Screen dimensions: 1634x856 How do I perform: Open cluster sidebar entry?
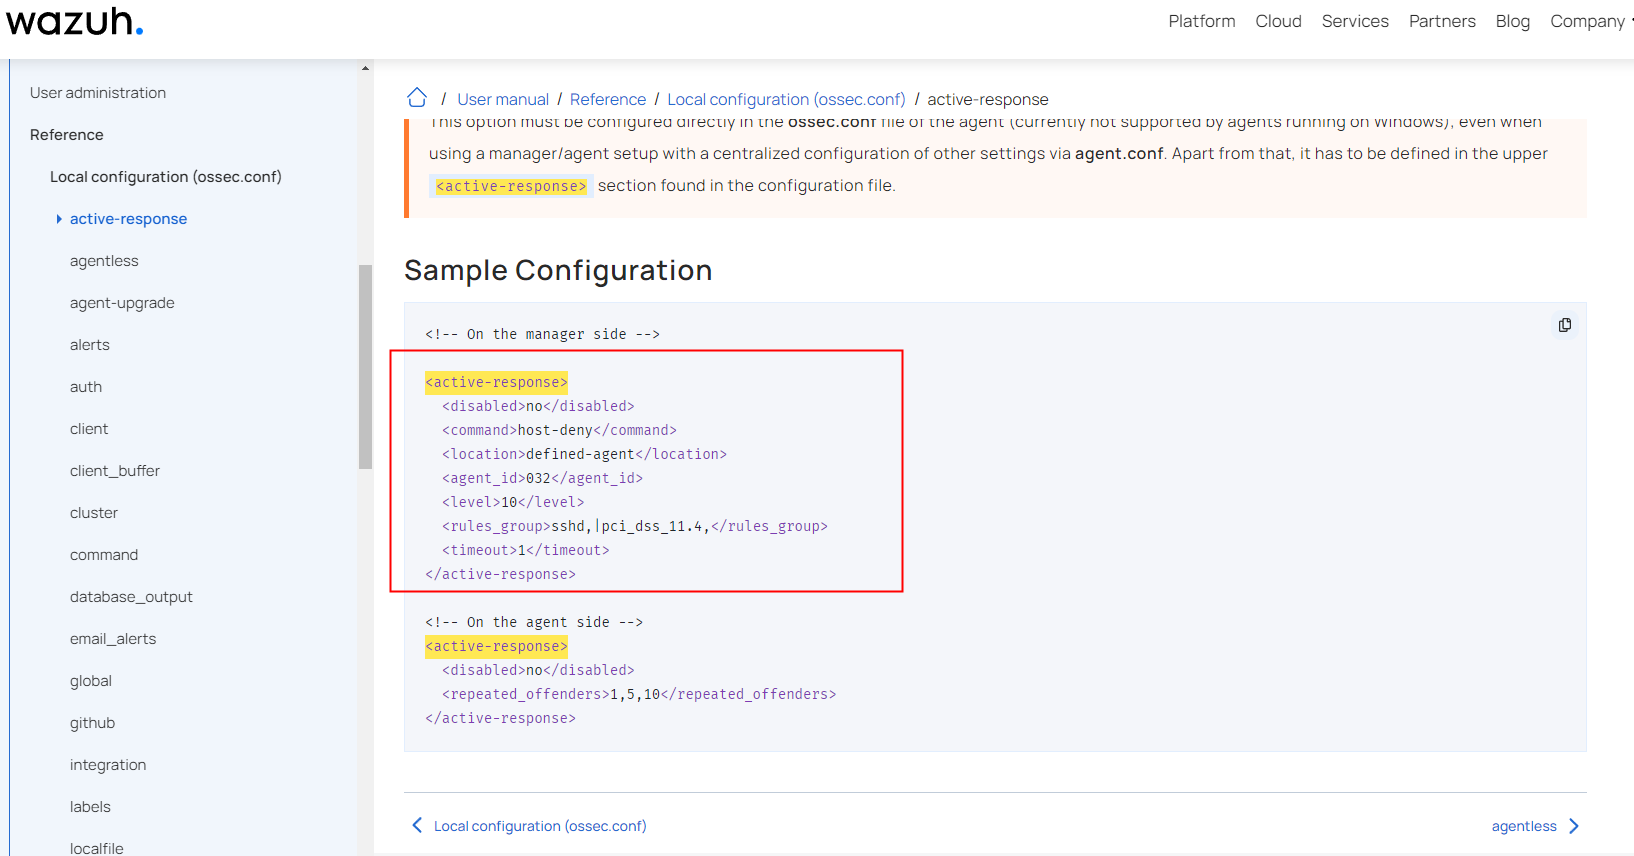94,513
